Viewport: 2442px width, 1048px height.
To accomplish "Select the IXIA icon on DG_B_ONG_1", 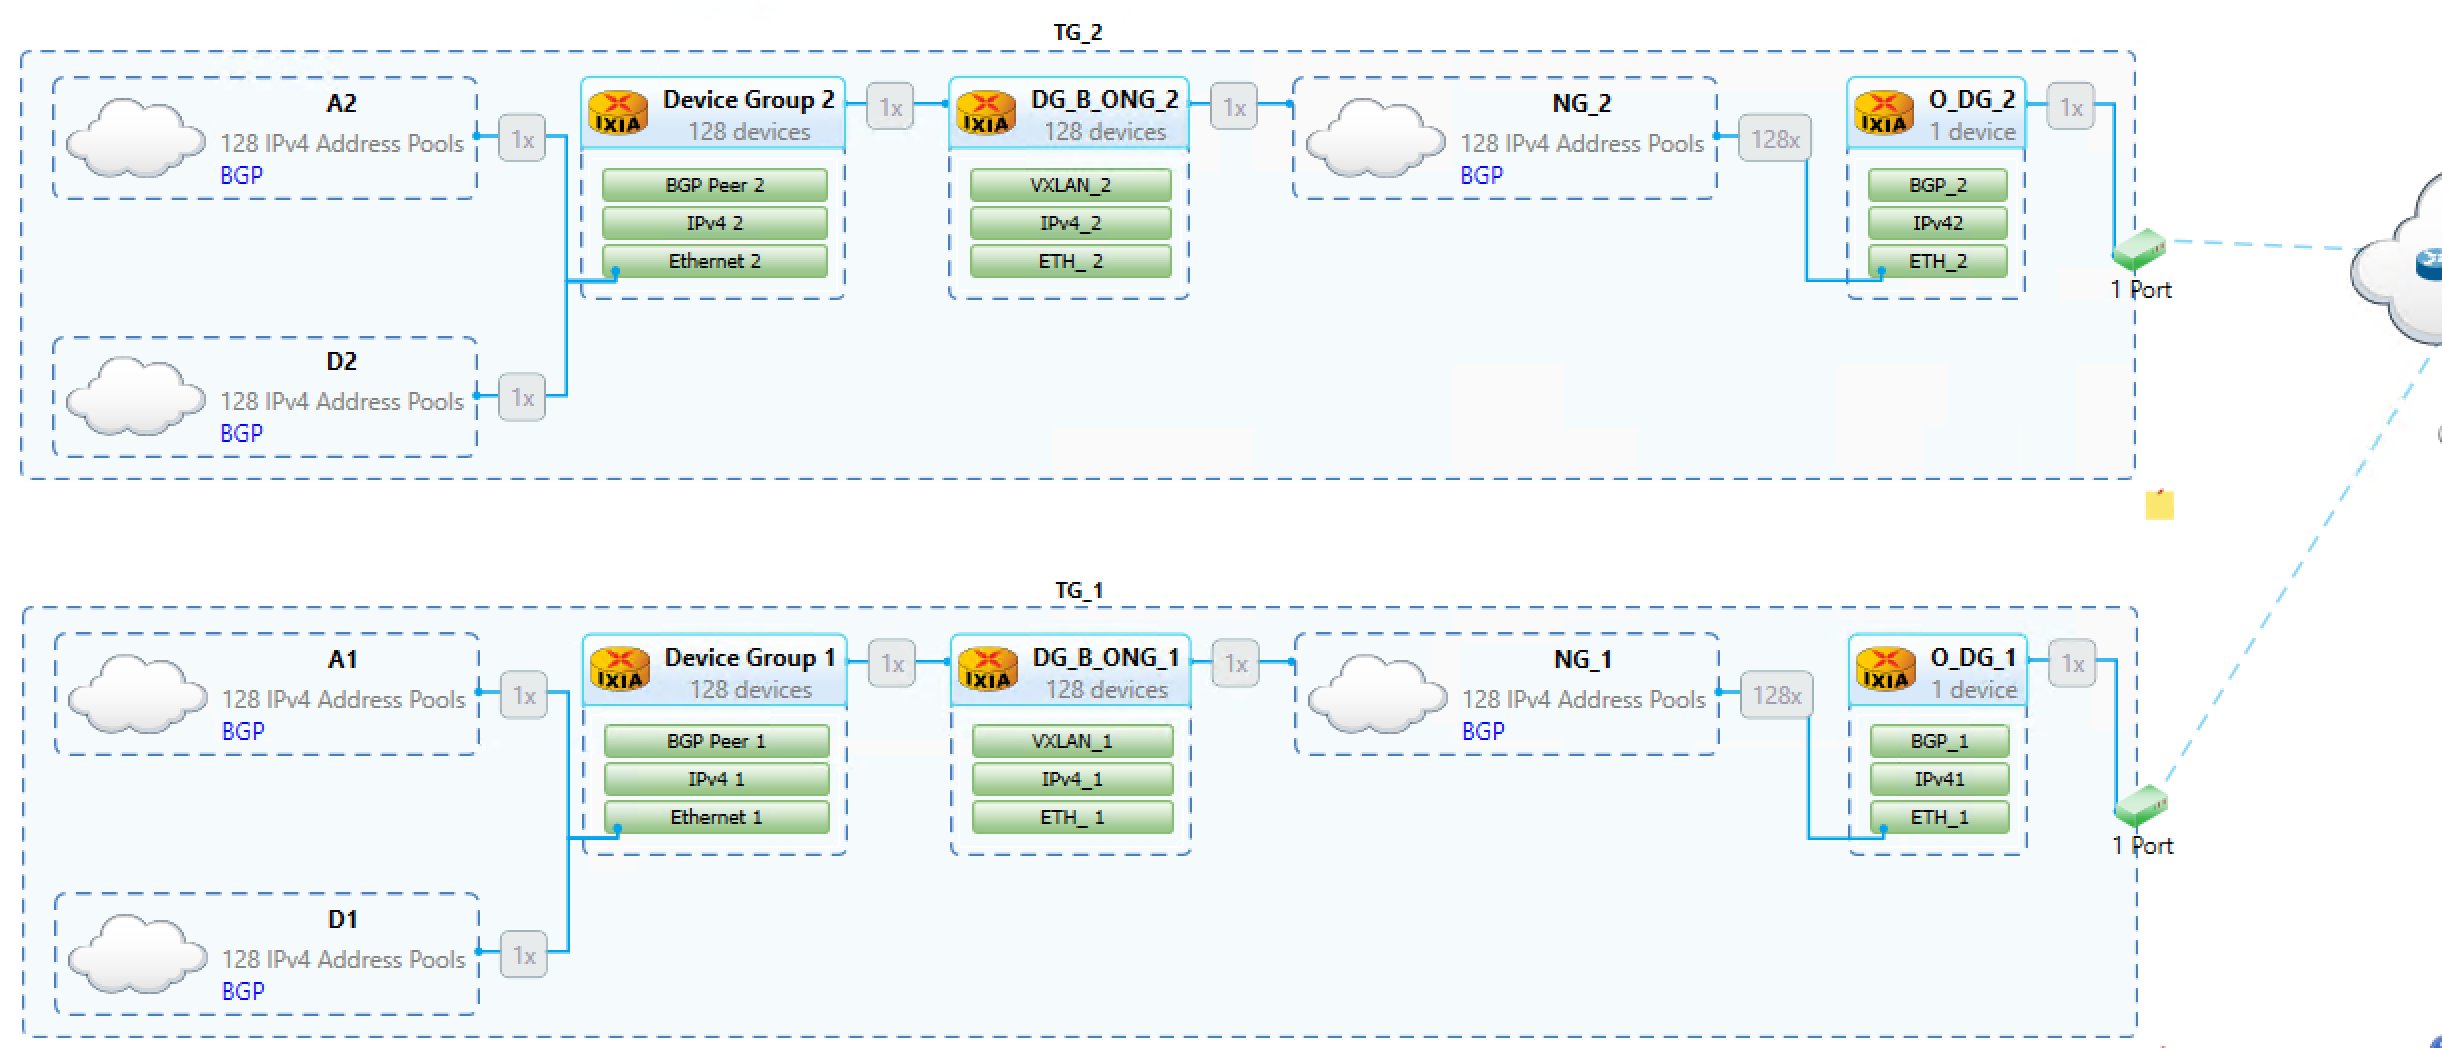I will pyautogui.click(x=986, y=668).
